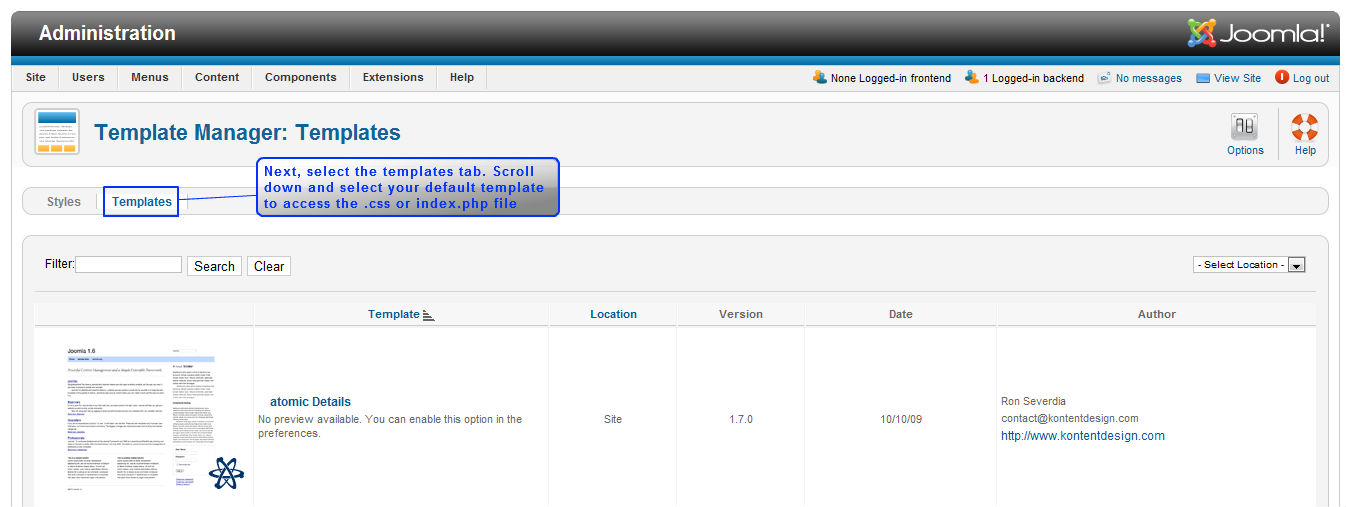The image size is (1346, 507).
Task: Open the Components menu
Action: pyautogui.click(x=301, y=77)
